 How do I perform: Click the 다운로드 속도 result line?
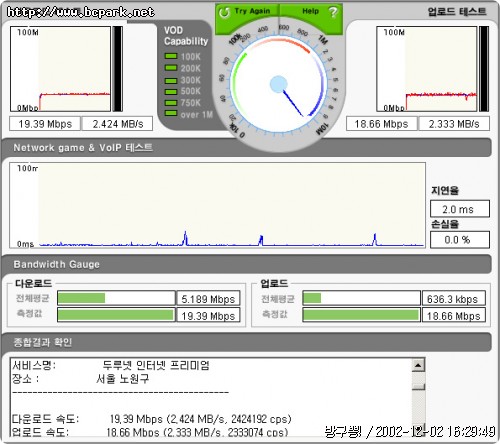coord(152,419)
